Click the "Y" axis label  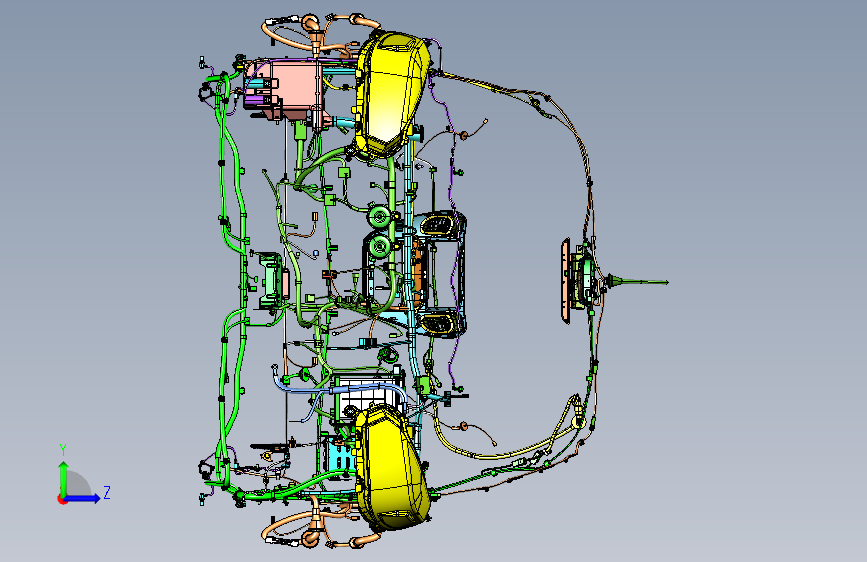click(63, 450)
